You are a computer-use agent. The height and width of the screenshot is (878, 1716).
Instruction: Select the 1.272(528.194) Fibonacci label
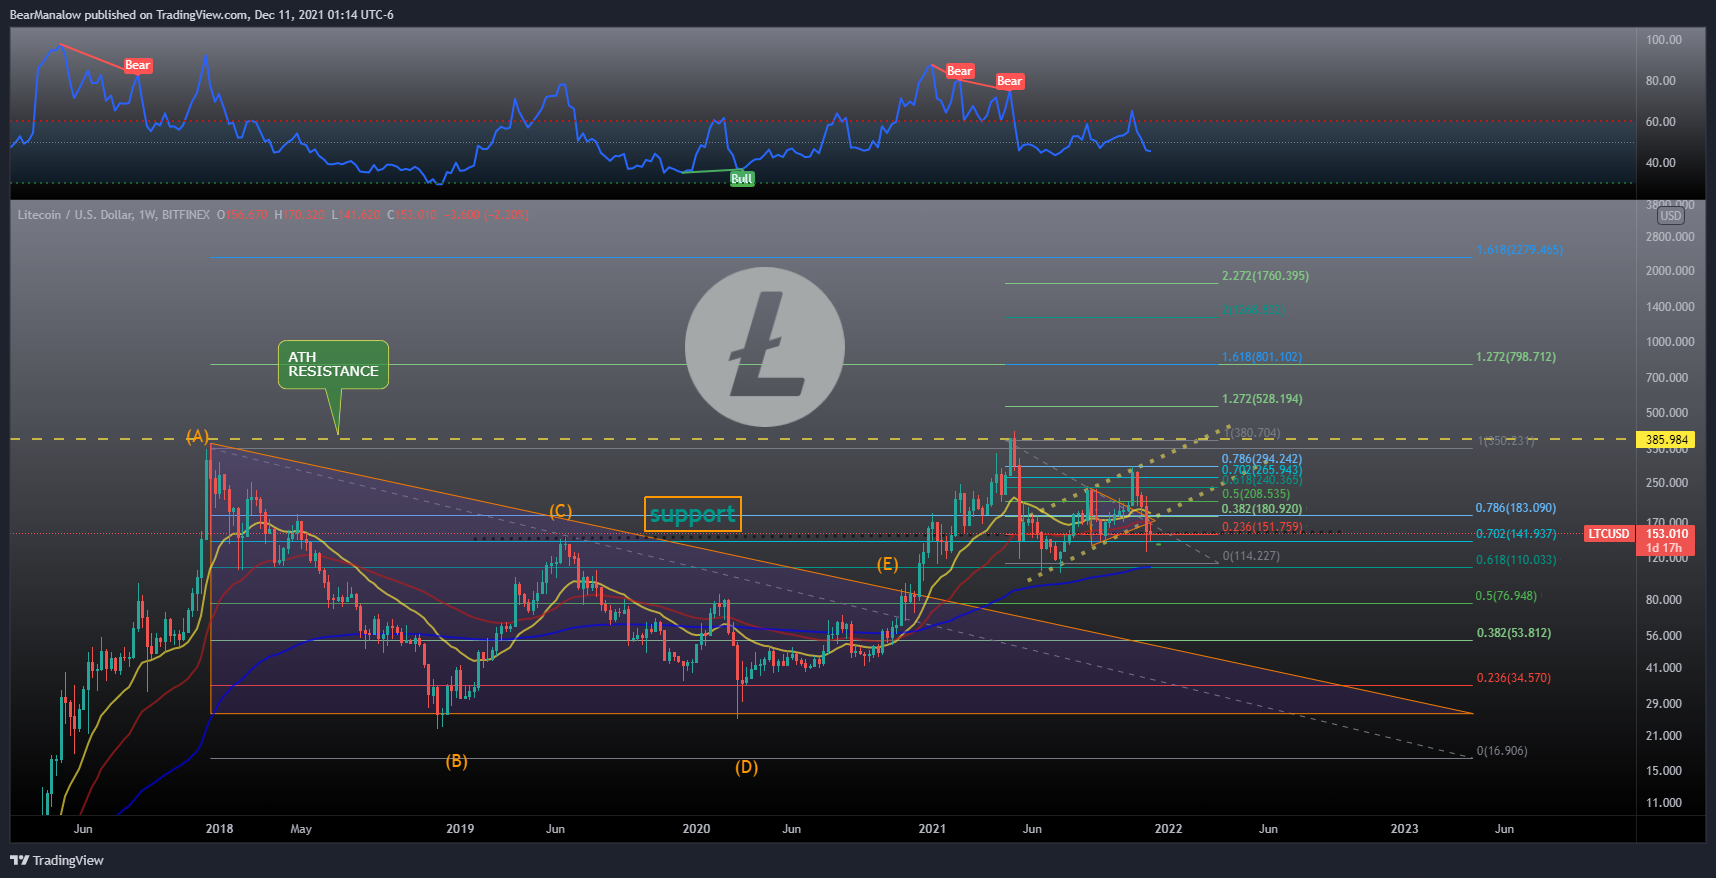[x=1262, y=399]
